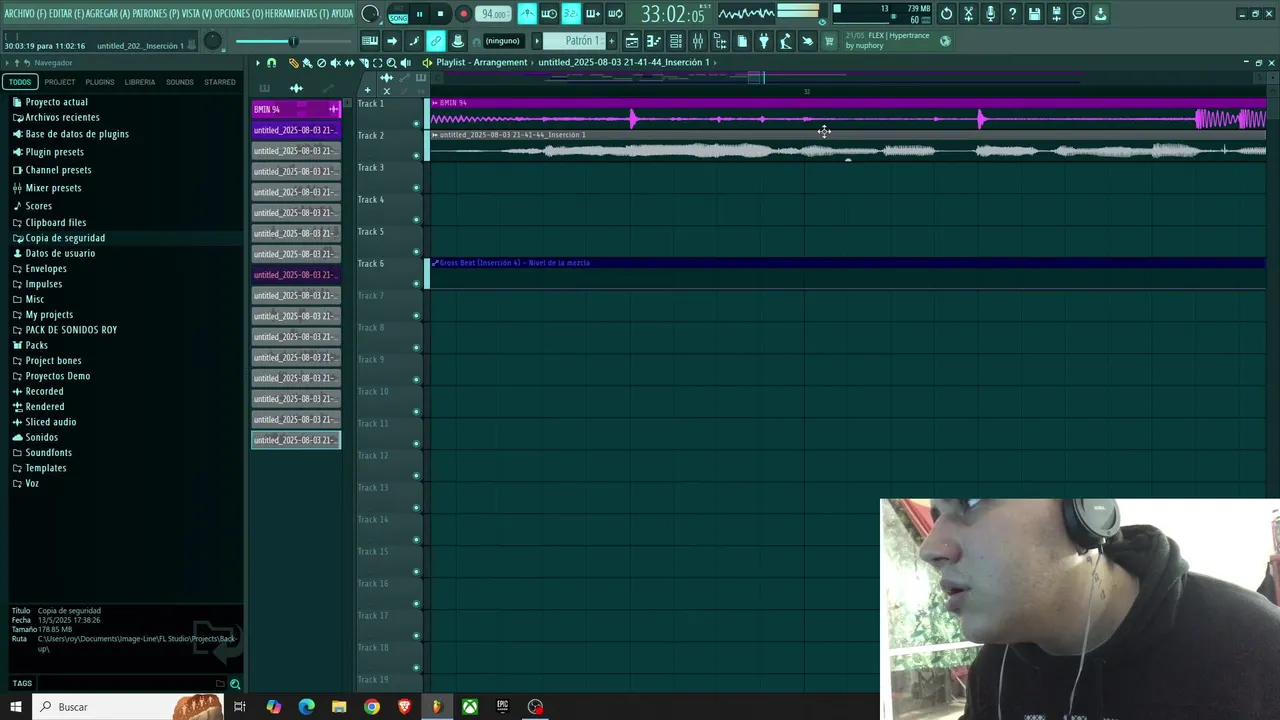
Task: Toggle the metronome button
Action: [x=527, y=14]
